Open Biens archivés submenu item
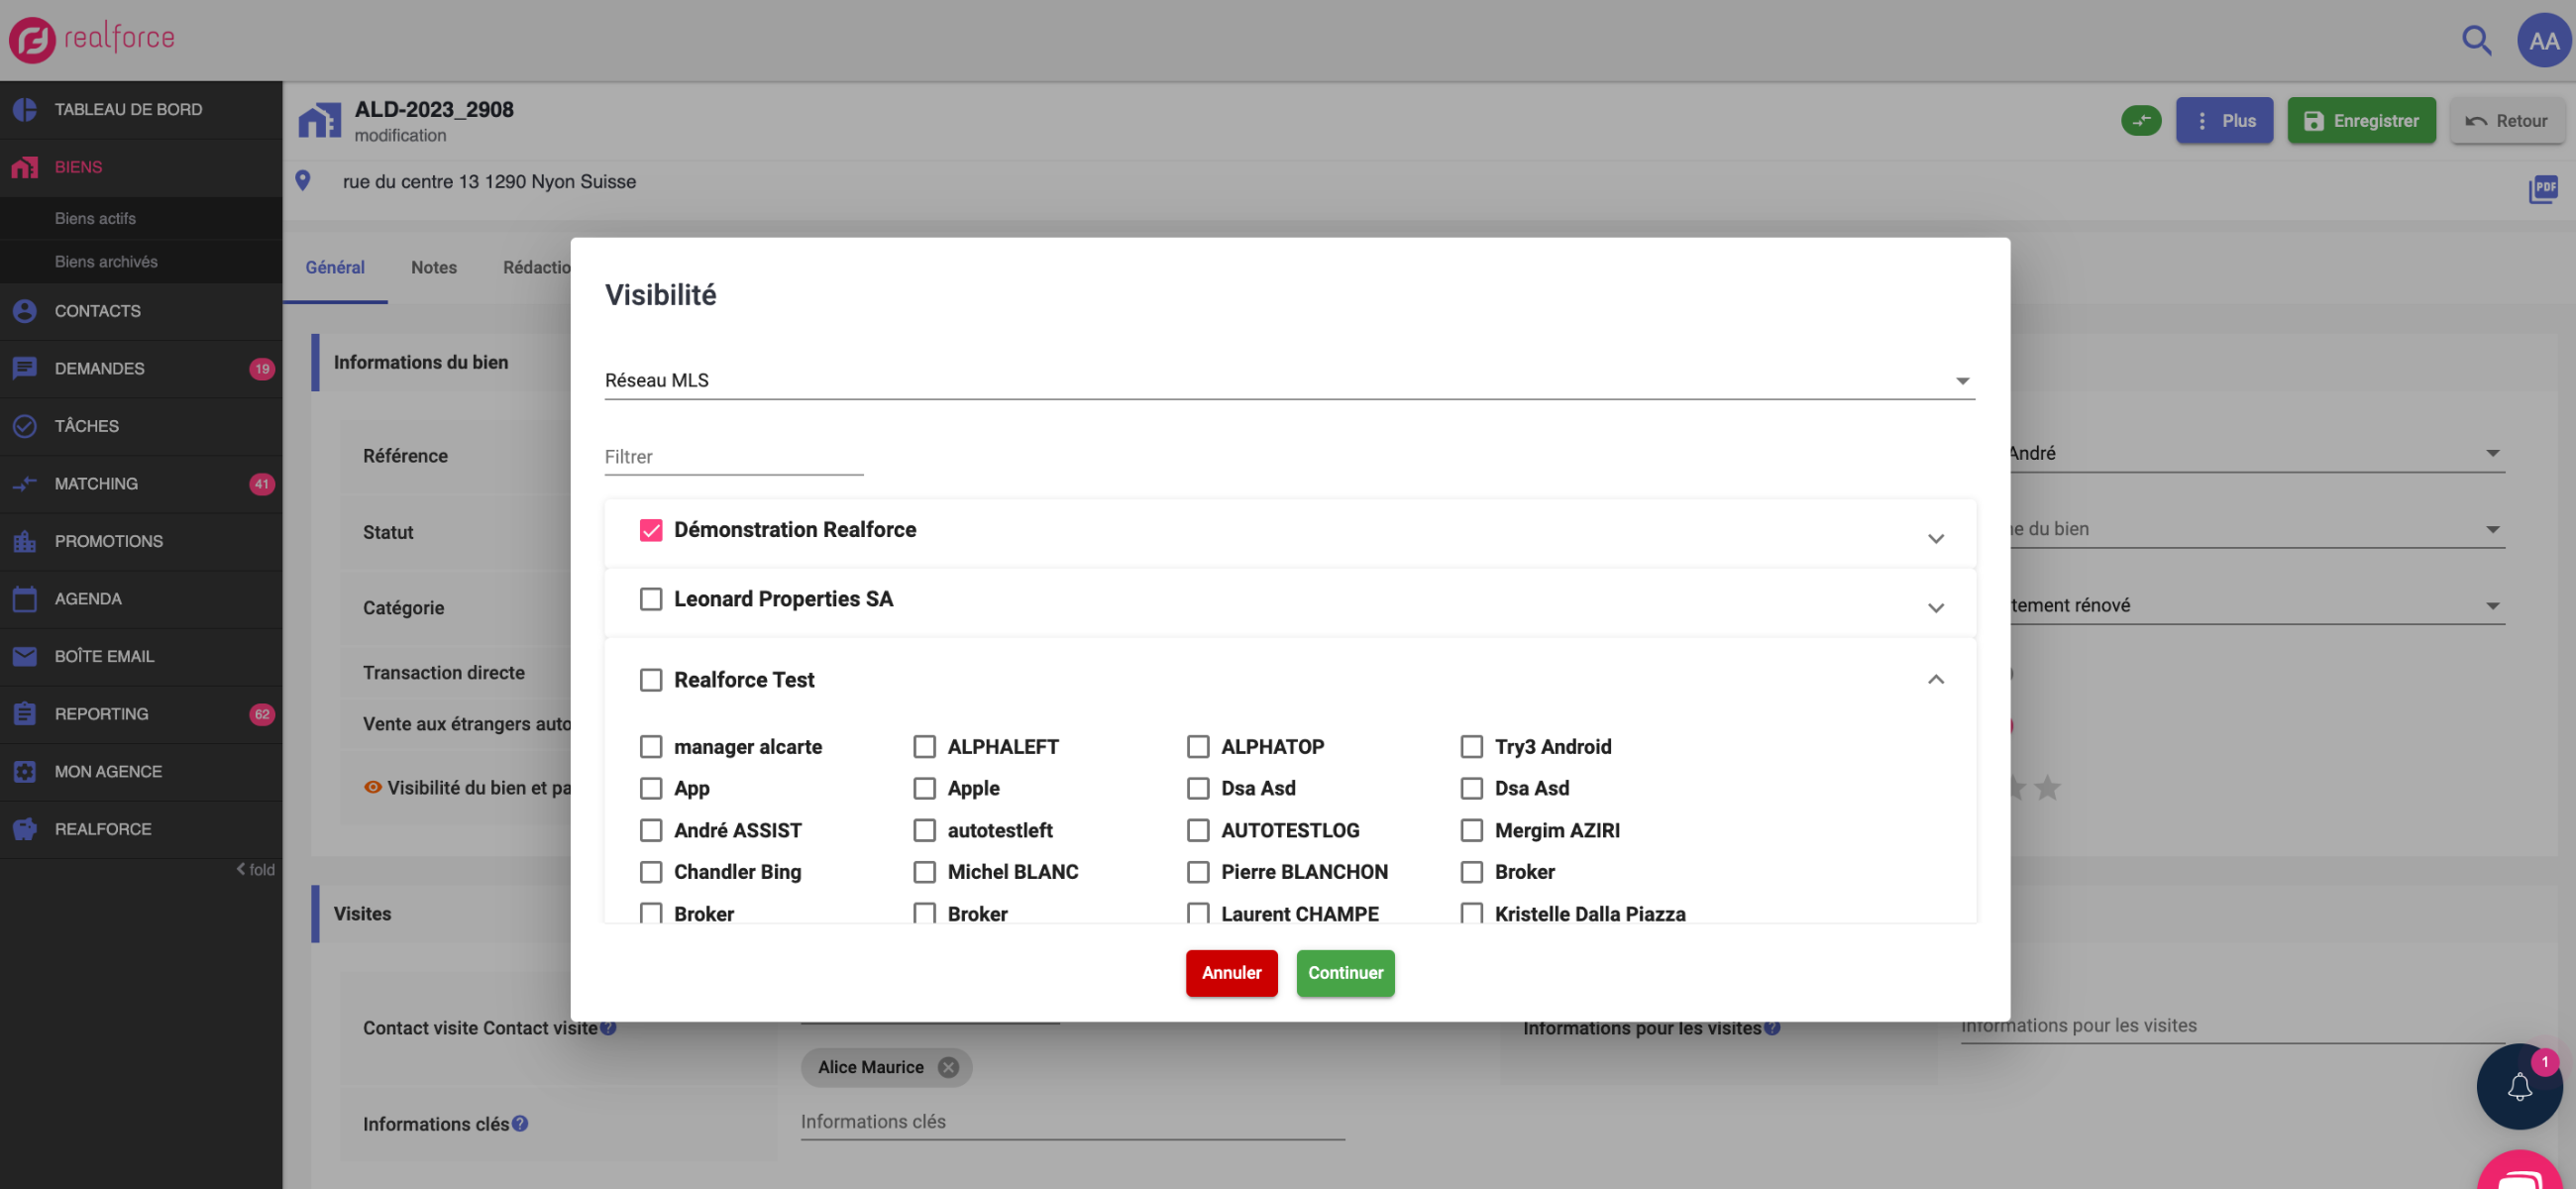 tap(106, 262)
